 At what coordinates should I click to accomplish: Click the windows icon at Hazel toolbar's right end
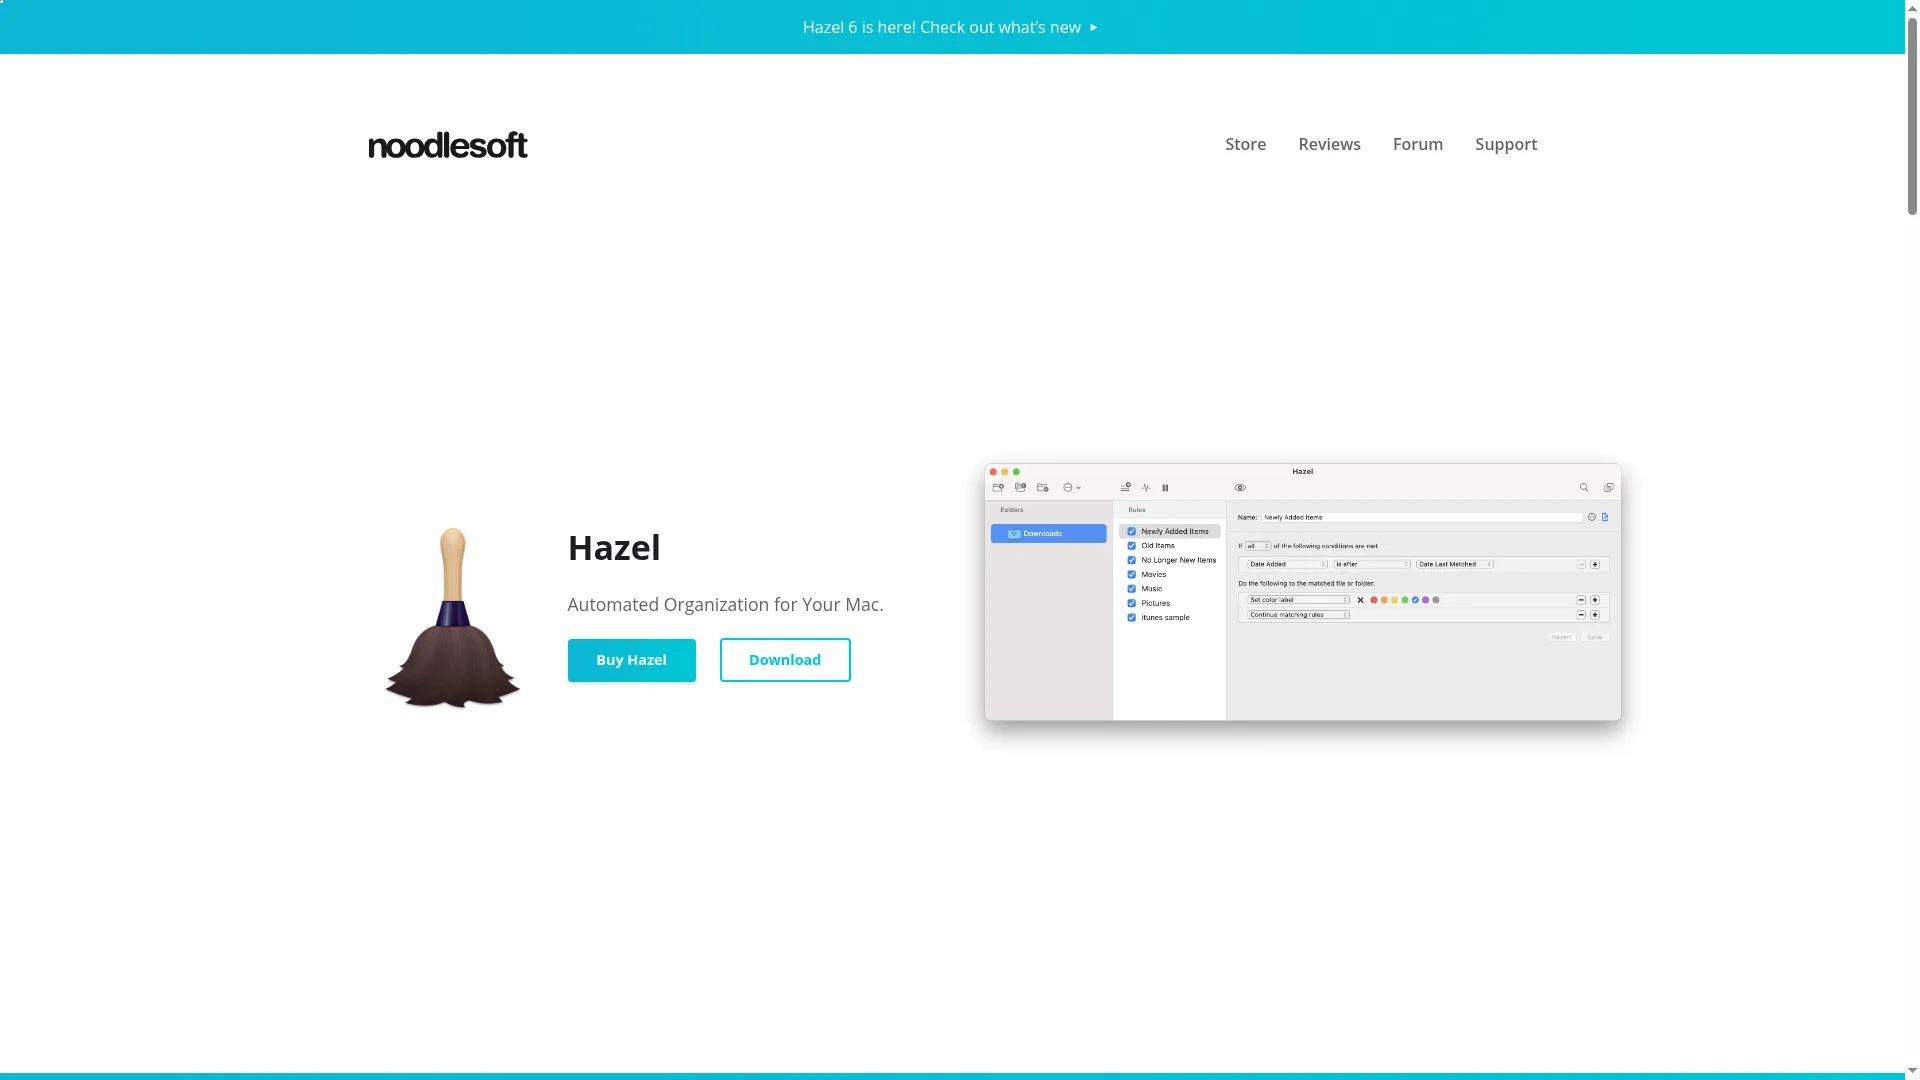point(1609,487)
